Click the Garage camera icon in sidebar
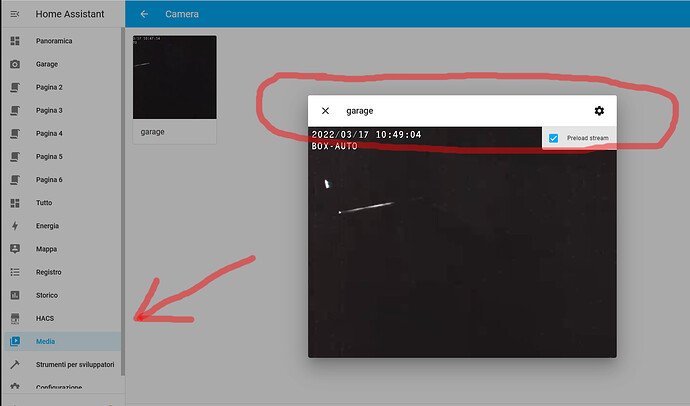The image size is (690, 406). 15,64
